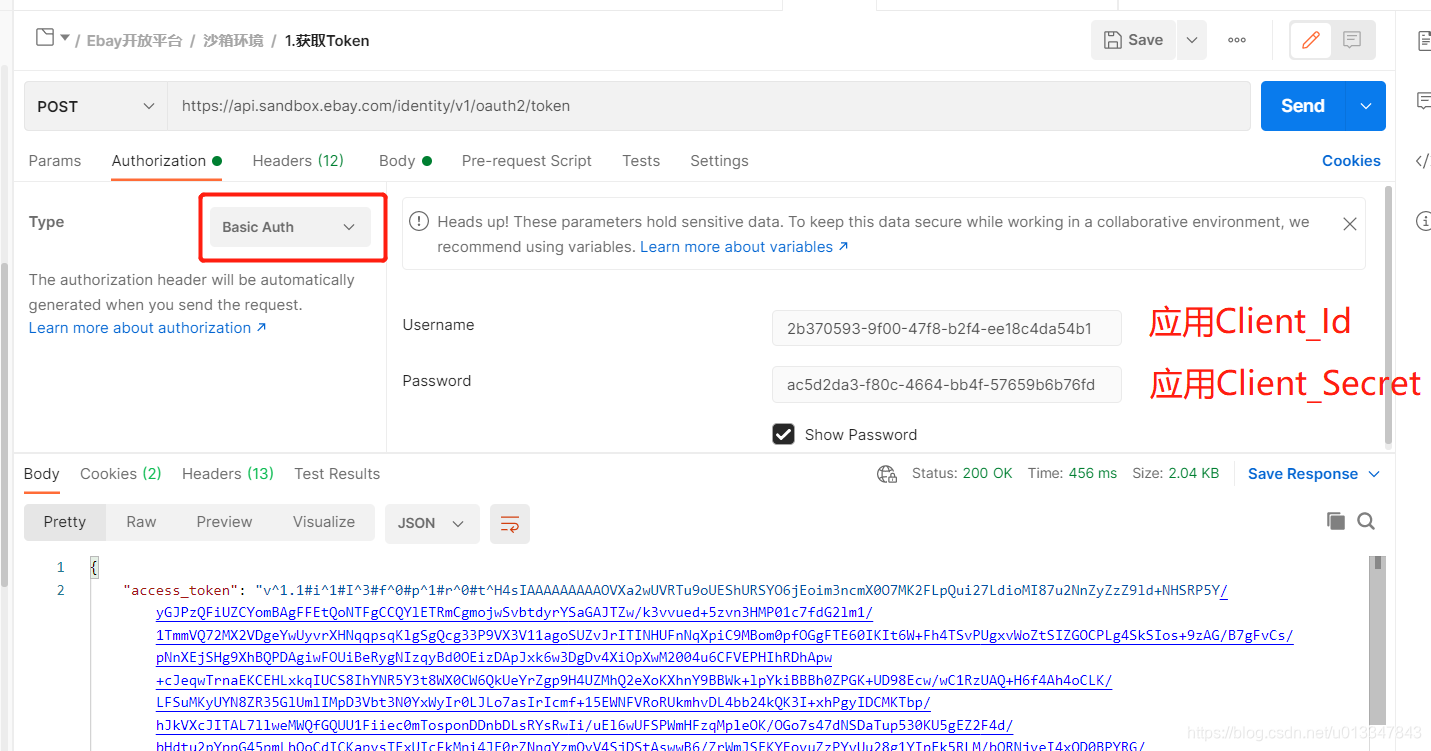Uncheck the Show Password checkbox

click(783, 434)
